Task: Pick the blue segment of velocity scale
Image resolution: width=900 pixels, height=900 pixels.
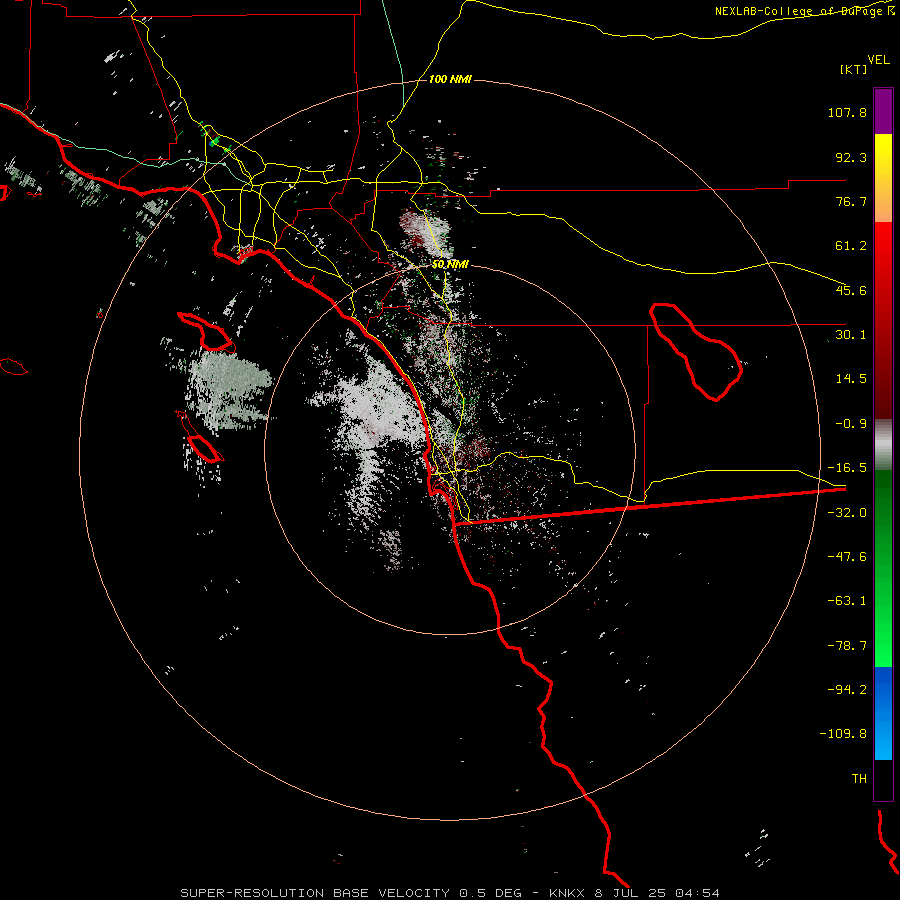Action: (883, 713)
